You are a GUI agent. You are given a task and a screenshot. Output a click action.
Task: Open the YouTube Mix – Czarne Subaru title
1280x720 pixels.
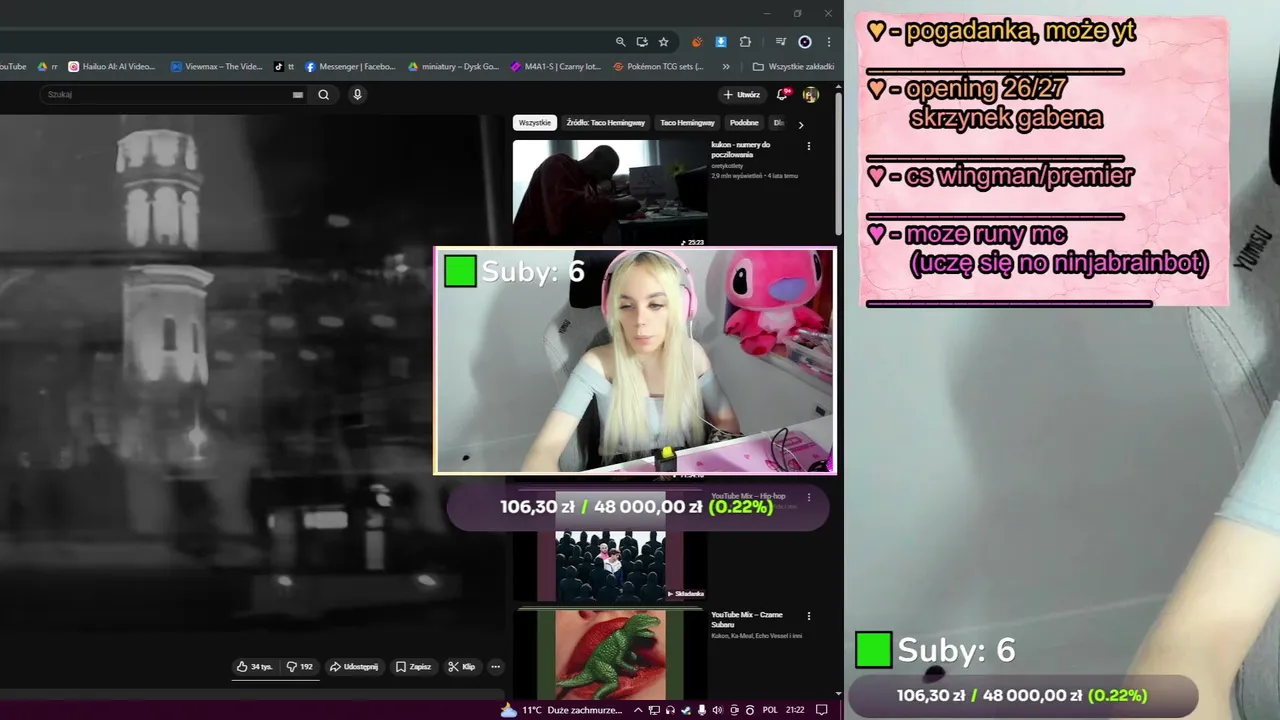point(747,619)
